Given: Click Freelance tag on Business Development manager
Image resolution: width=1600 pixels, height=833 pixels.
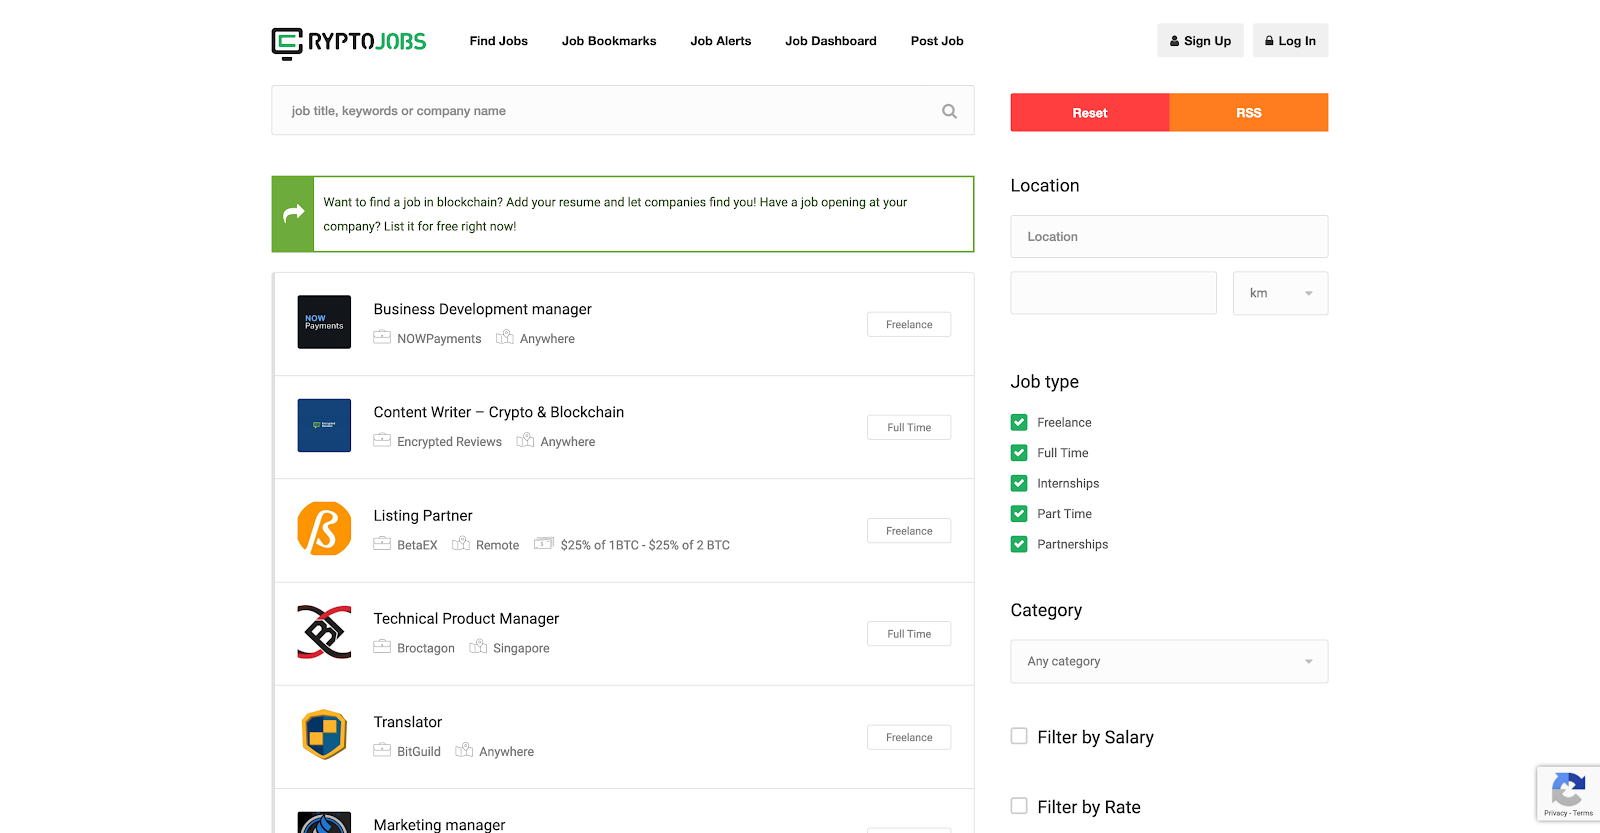Looking at the screenshot, I should pos(909,324).
